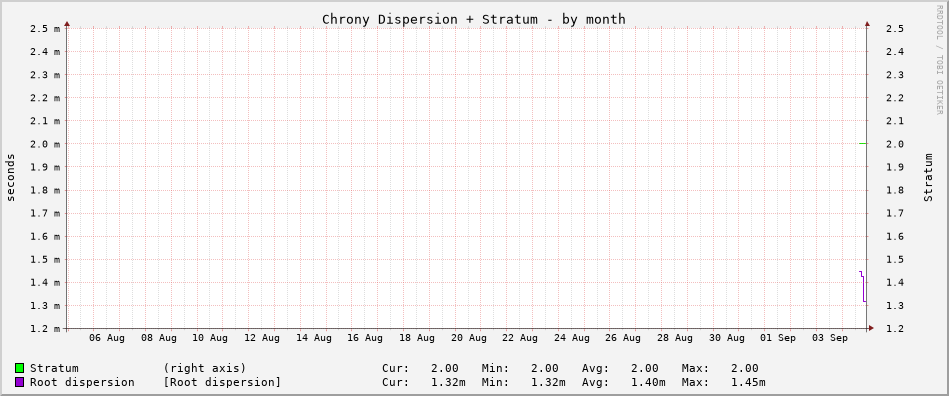Click the '14 Aug' date label

(314, 338)
